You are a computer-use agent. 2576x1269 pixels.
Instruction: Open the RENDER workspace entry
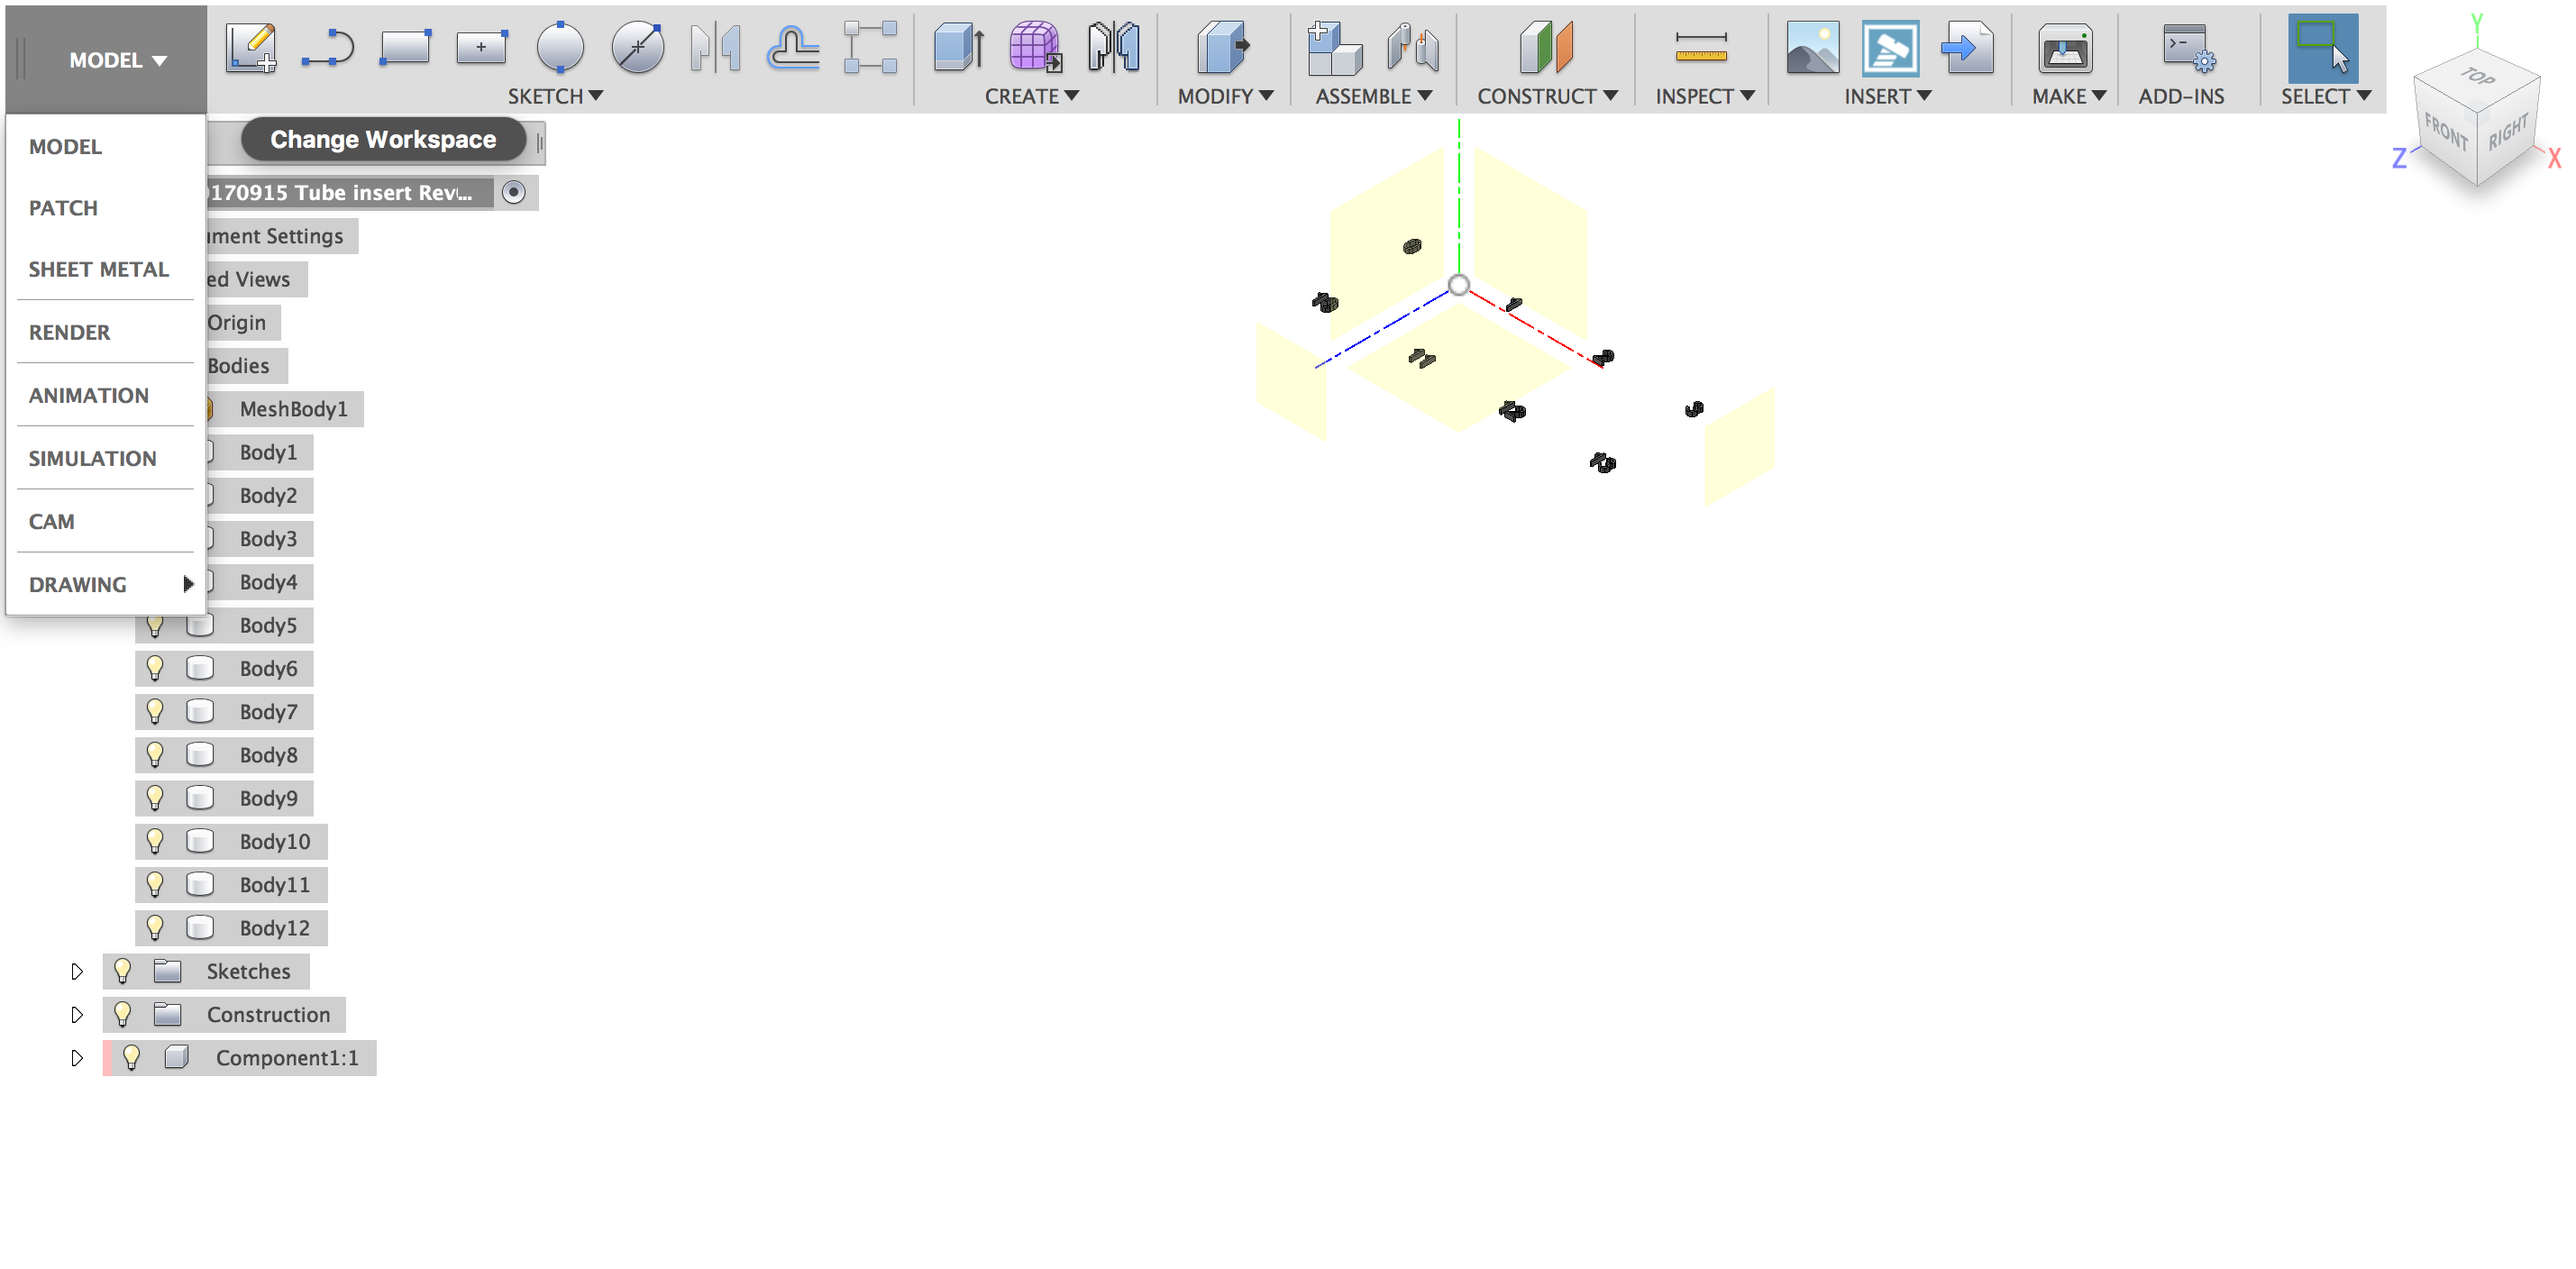click(69, 332)
